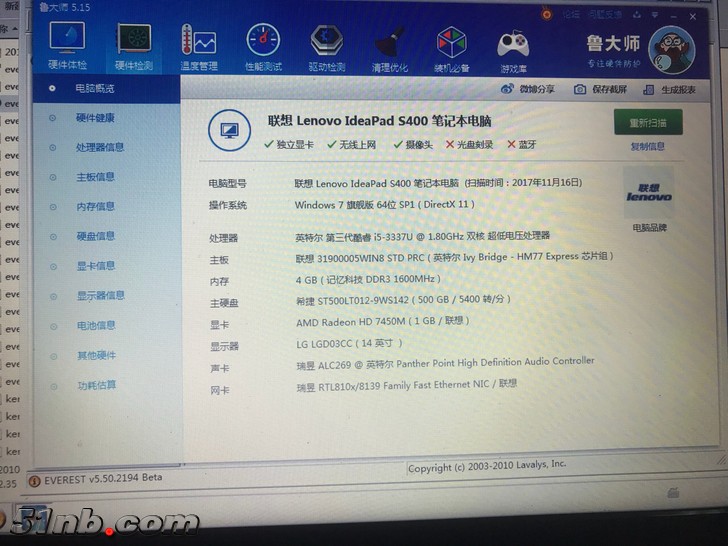Click the ALC269 sound card value
This screenshot has height=546, width=728.
(x=445, y=363)
